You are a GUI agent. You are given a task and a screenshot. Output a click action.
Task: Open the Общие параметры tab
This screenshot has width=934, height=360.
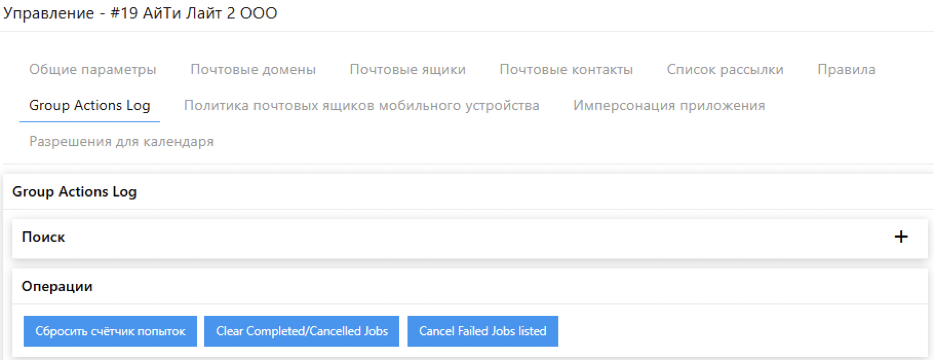point(93,70)
